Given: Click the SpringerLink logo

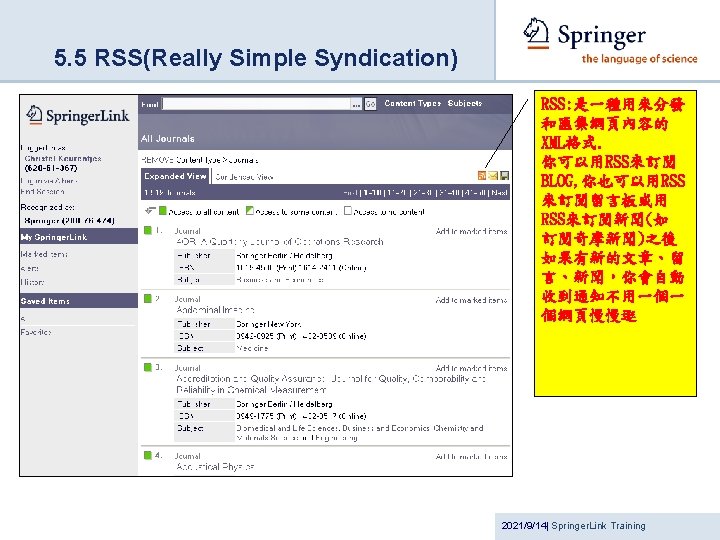Looking at the screenshot, I should (78, 116).
